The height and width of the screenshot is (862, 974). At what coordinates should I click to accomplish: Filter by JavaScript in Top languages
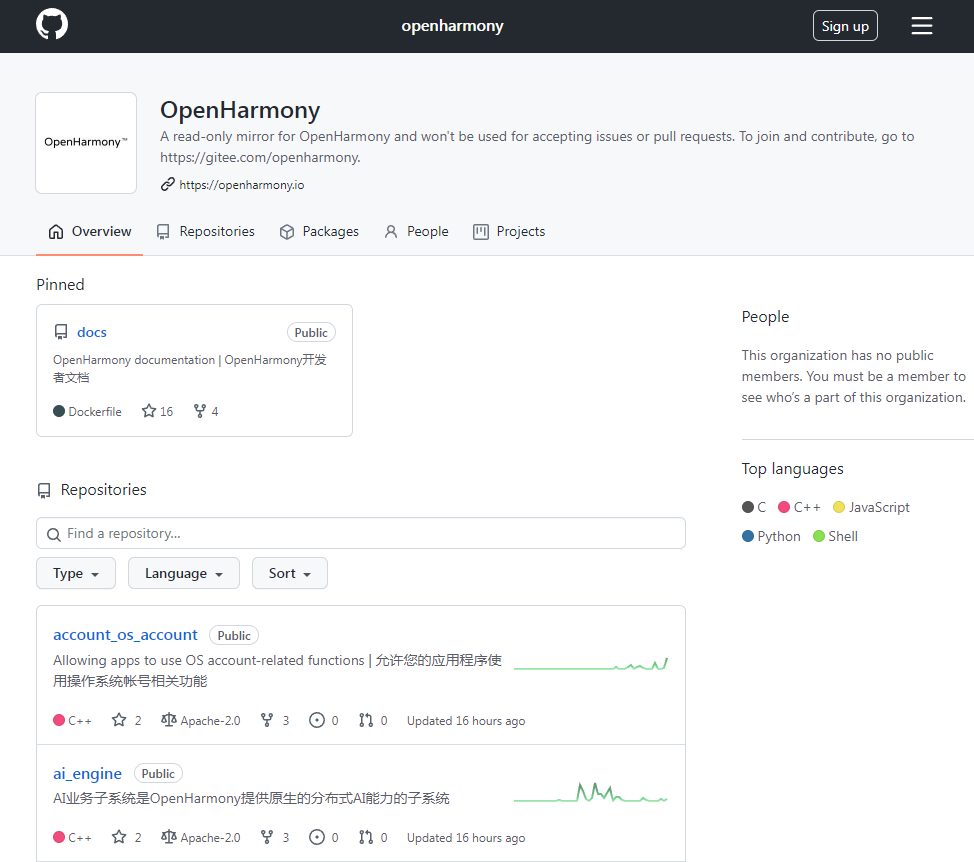pos(871,507)
